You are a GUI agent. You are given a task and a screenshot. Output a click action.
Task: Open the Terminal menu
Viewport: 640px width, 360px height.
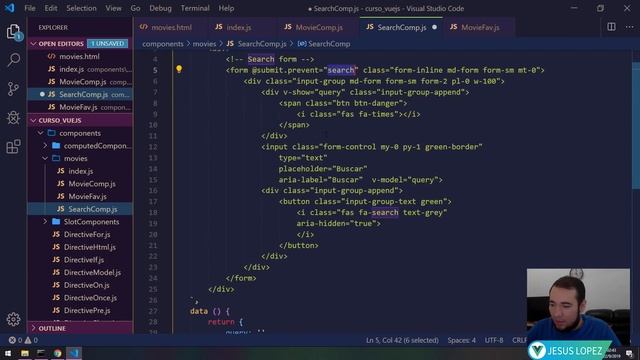coord(195,8)
